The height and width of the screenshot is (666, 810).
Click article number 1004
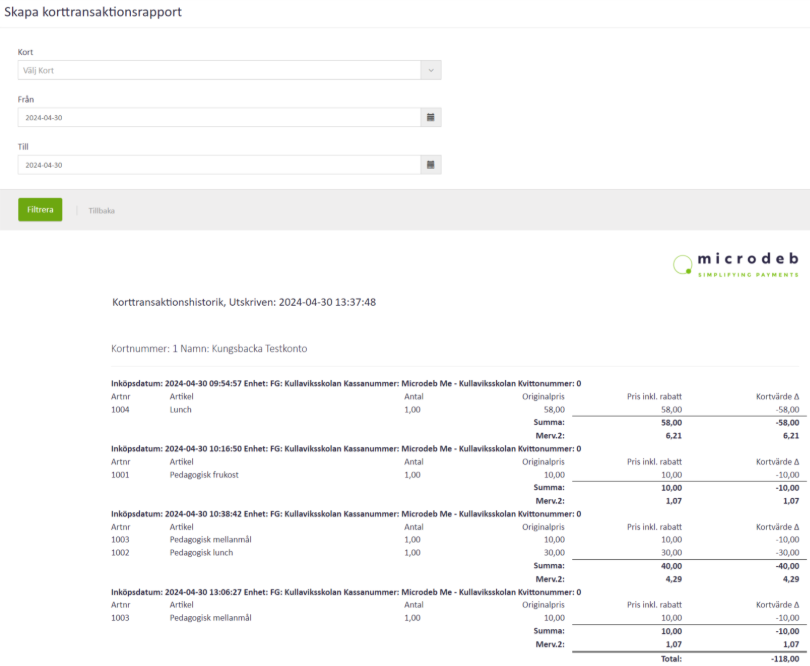point(121,410)
